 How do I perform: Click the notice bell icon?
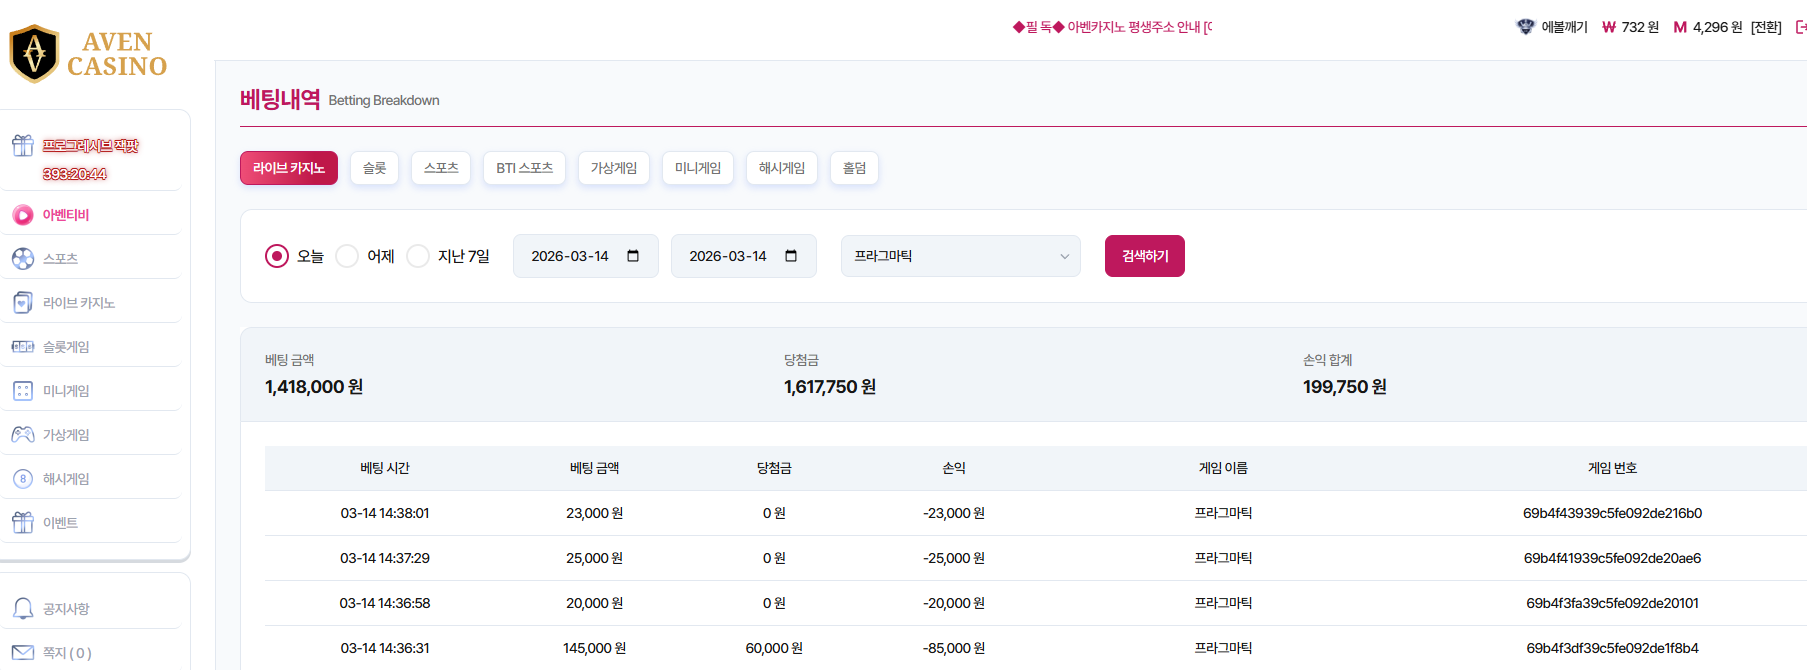point(22,609)
